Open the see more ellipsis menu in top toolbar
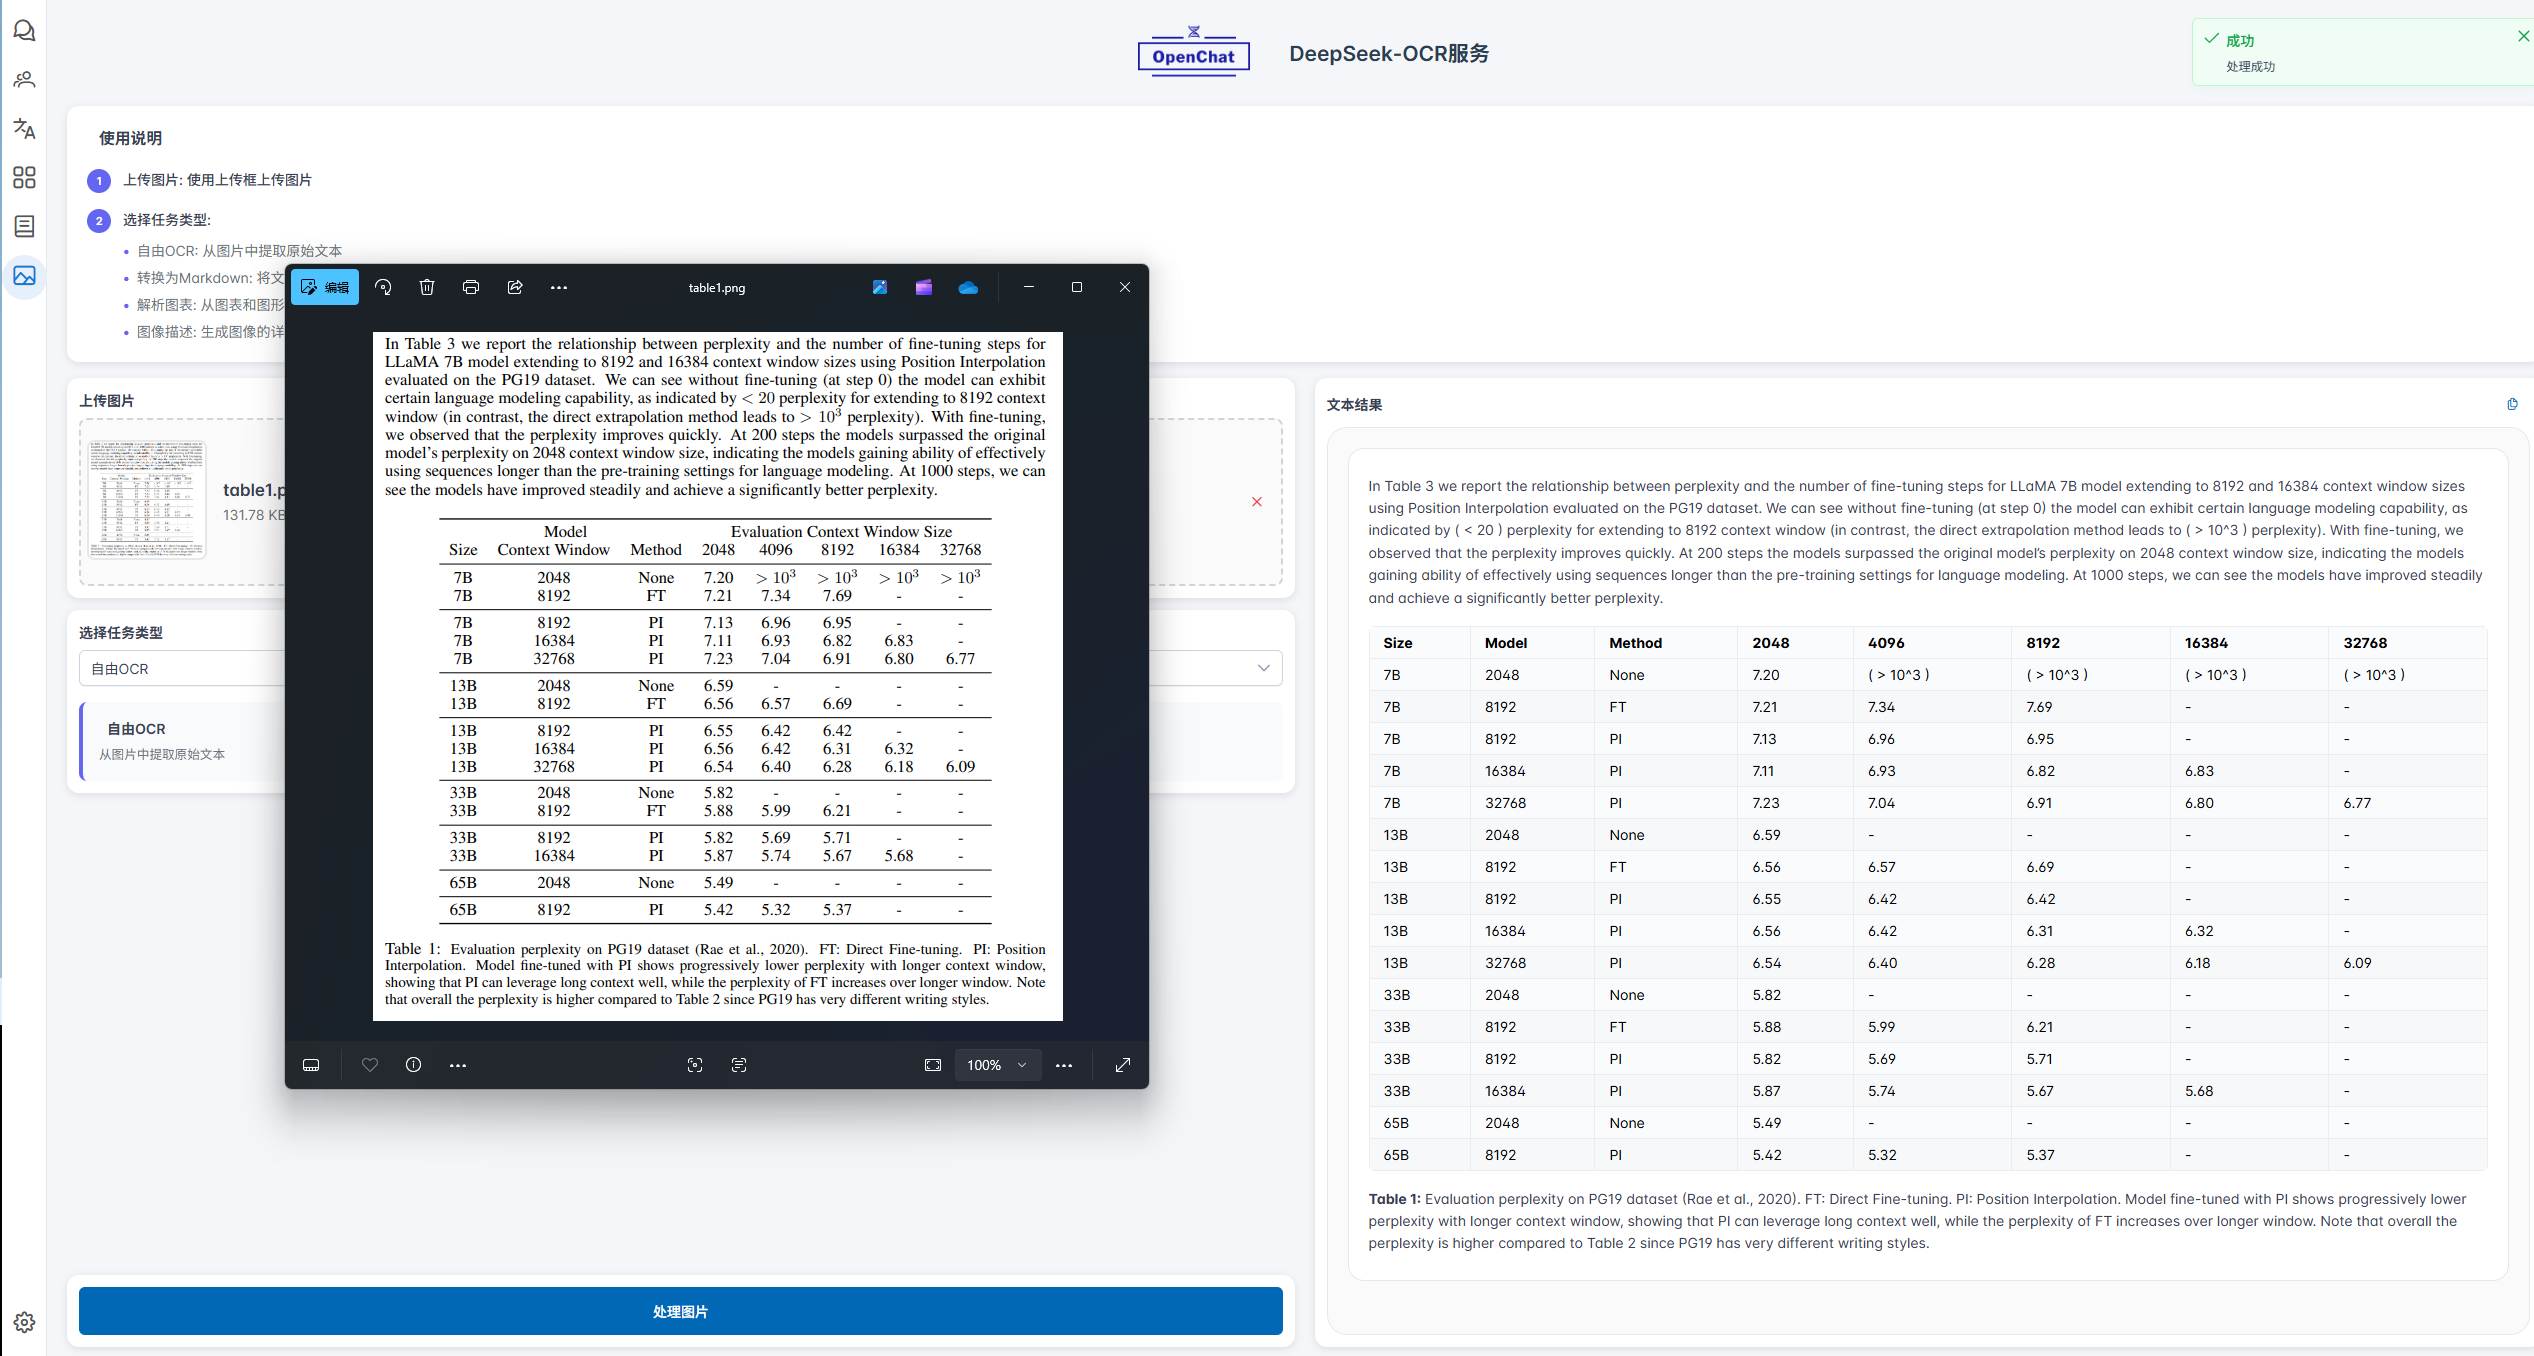Image resolution: width=2534 pixels, height=1356 pixels. pyautogui.click(x=559, y=288)
